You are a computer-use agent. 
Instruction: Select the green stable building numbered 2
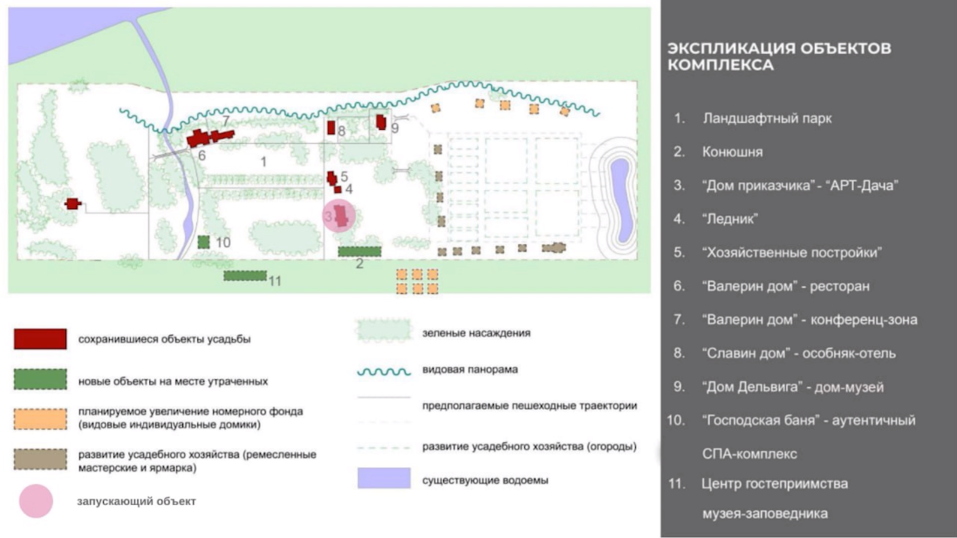(360, 251)
